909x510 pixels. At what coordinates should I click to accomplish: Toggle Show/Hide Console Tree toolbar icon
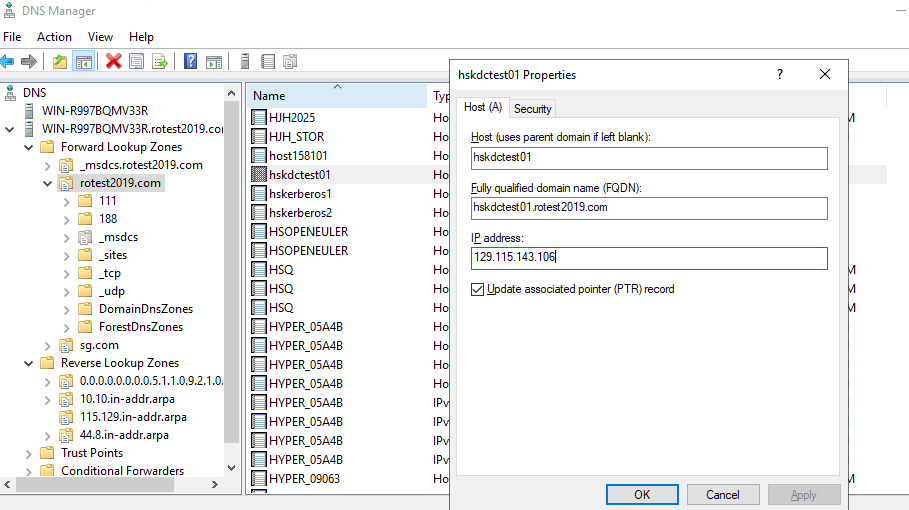[83, 61]
